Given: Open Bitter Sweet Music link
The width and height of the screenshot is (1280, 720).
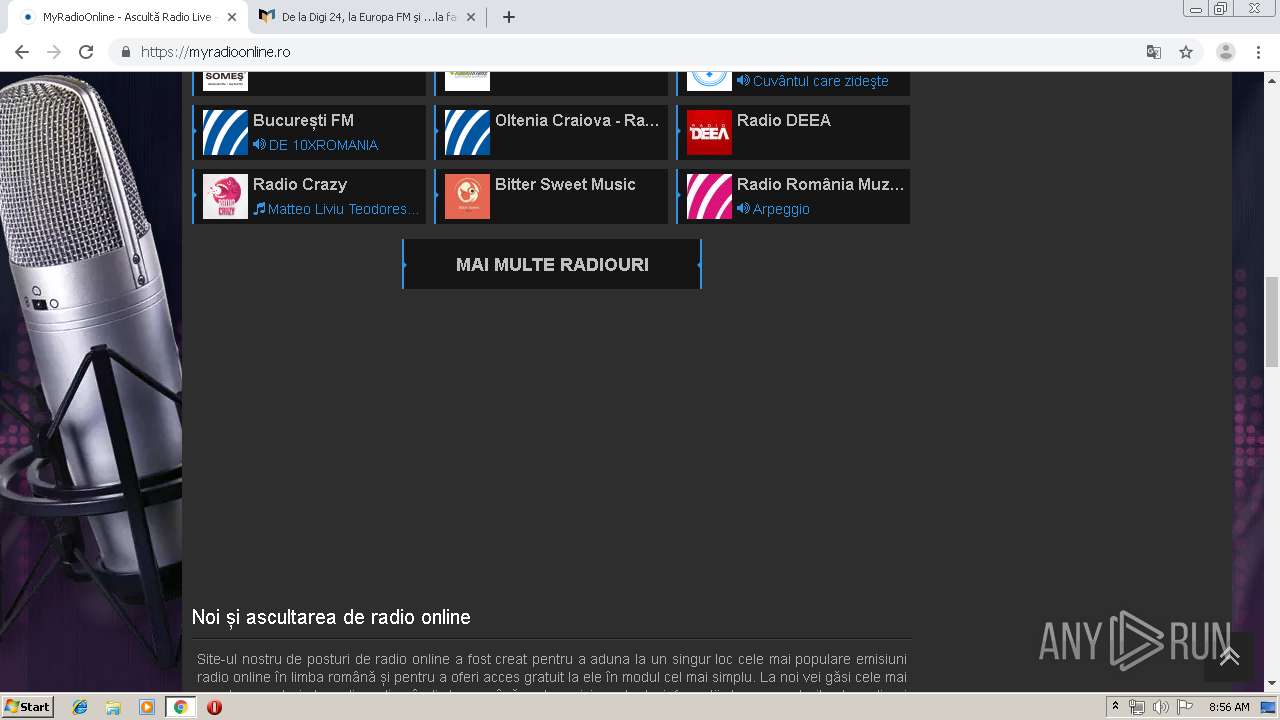Looking at the screenshot, I should (x=565, y=184).
